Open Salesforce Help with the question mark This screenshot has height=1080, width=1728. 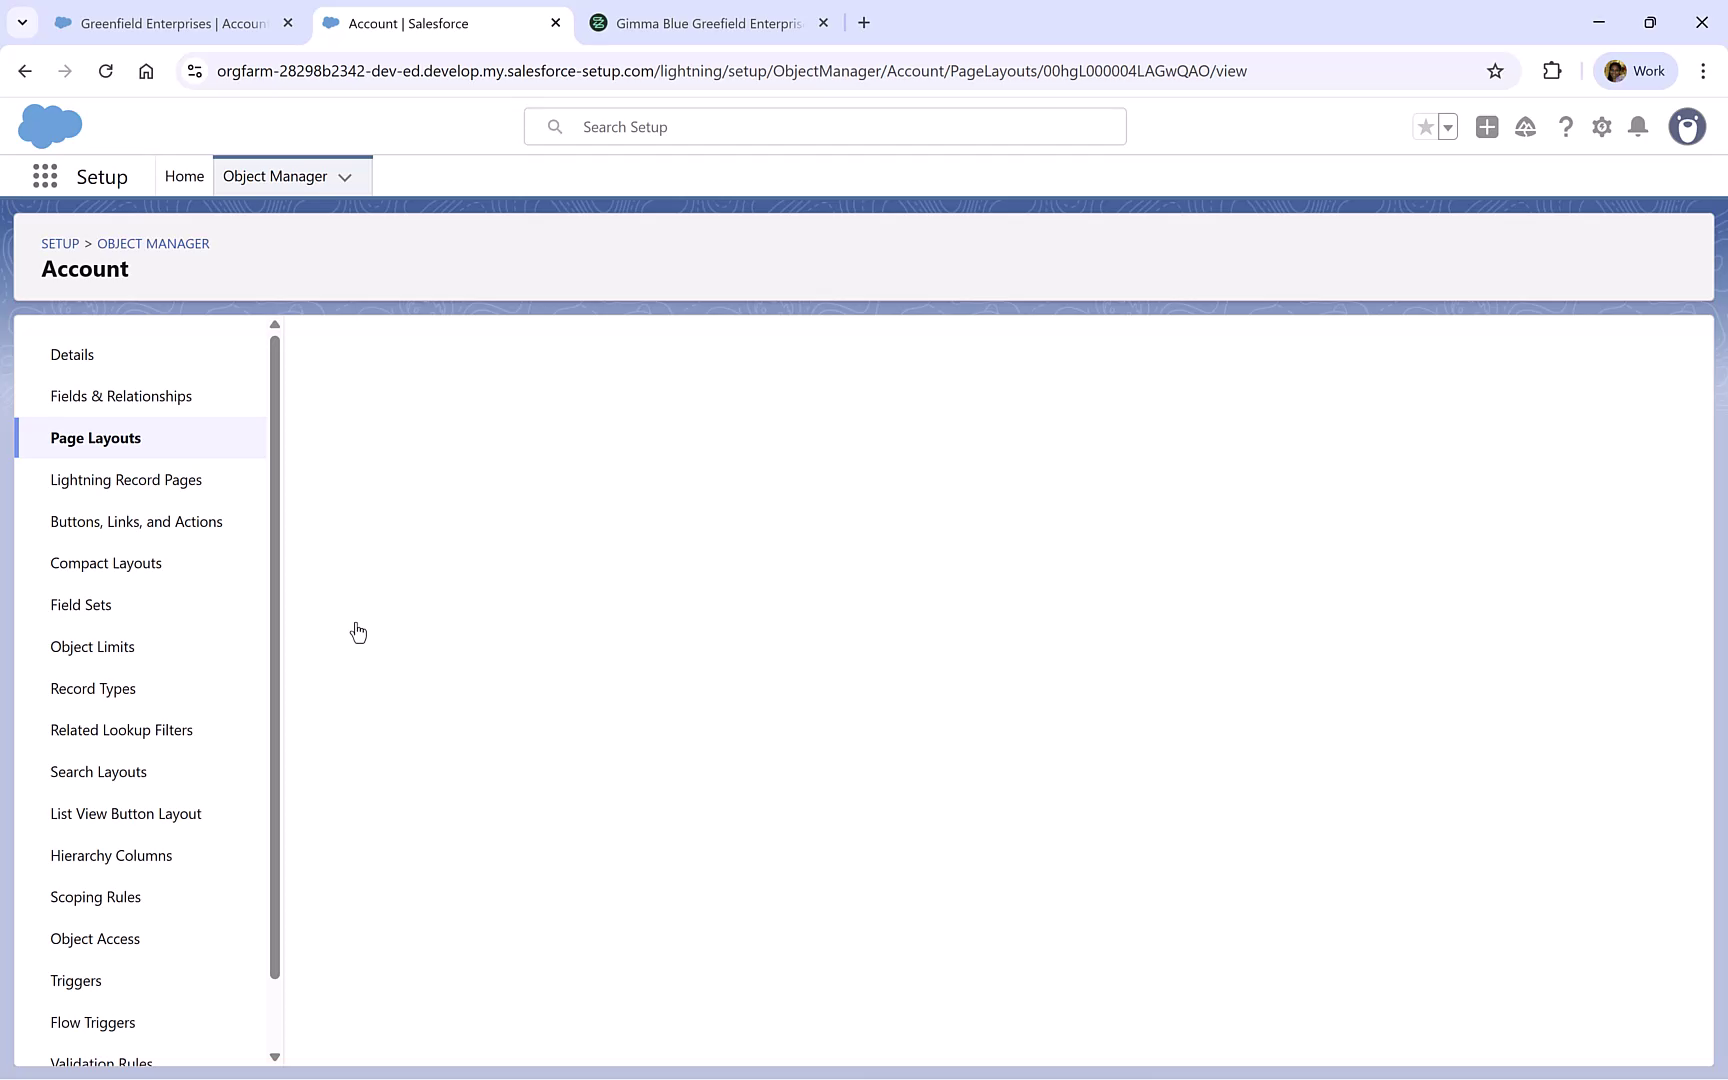click(x=1566, y=127)
